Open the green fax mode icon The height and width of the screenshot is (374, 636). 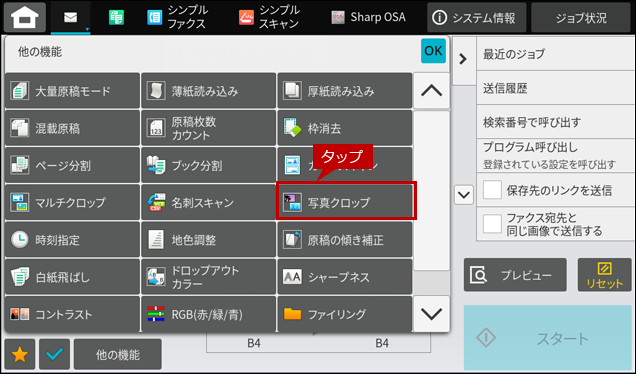pyautogui.click(x=116, y=17)
